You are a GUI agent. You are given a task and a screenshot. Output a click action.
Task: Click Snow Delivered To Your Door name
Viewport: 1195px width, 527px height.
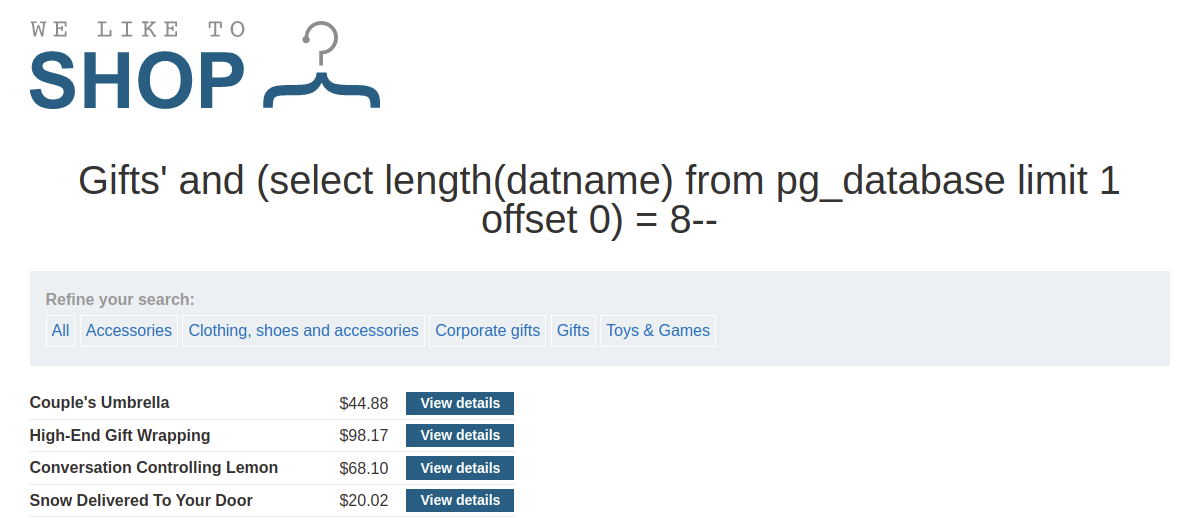[x=141, y=501]
